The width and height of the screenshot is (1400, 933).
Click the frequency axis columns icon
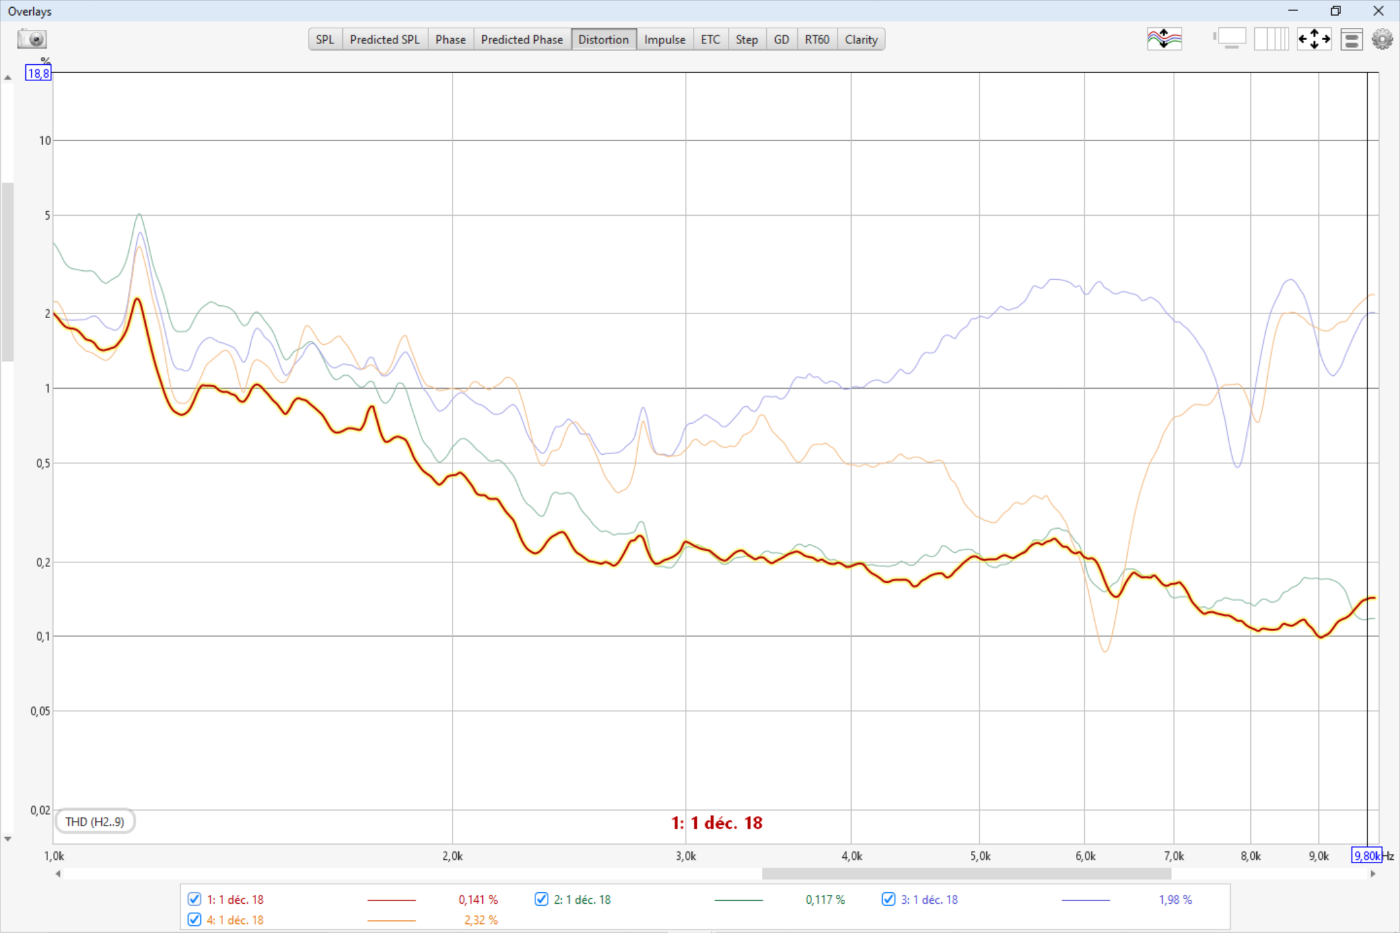click(x=1271, y=39)
